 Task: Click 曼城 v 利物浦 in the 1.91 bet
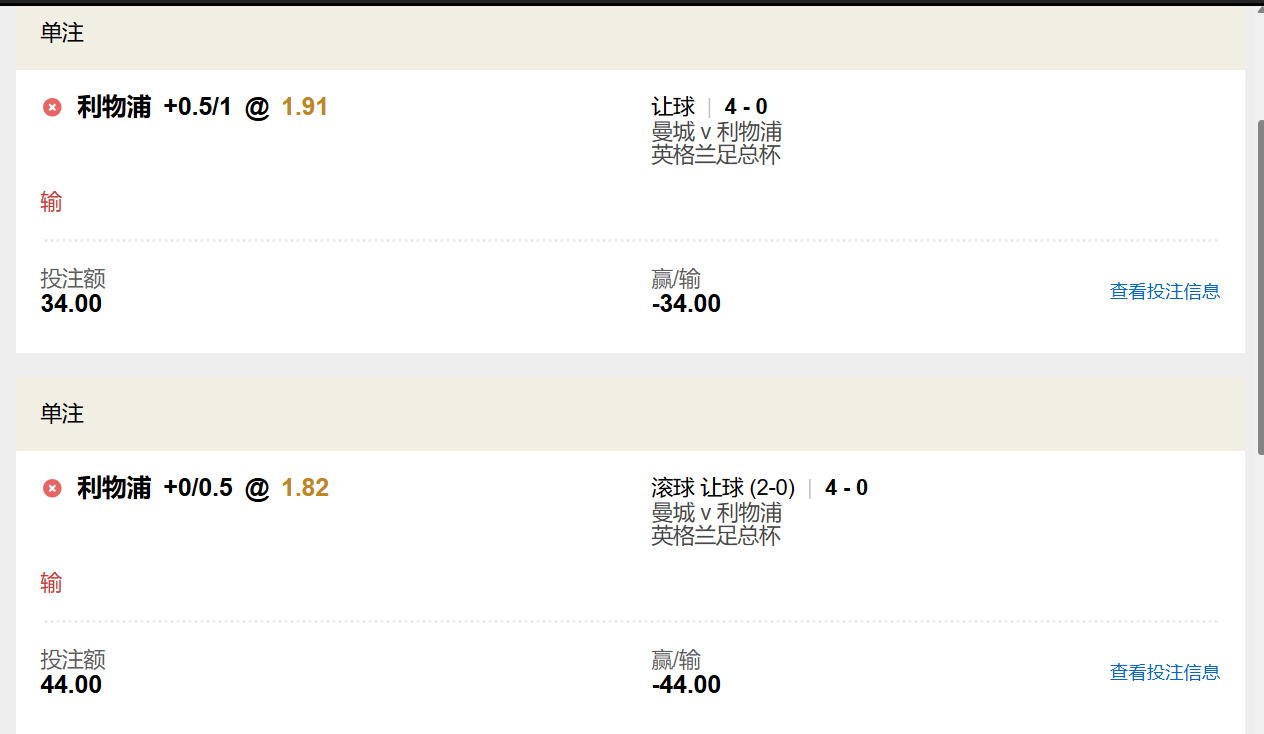716,132
